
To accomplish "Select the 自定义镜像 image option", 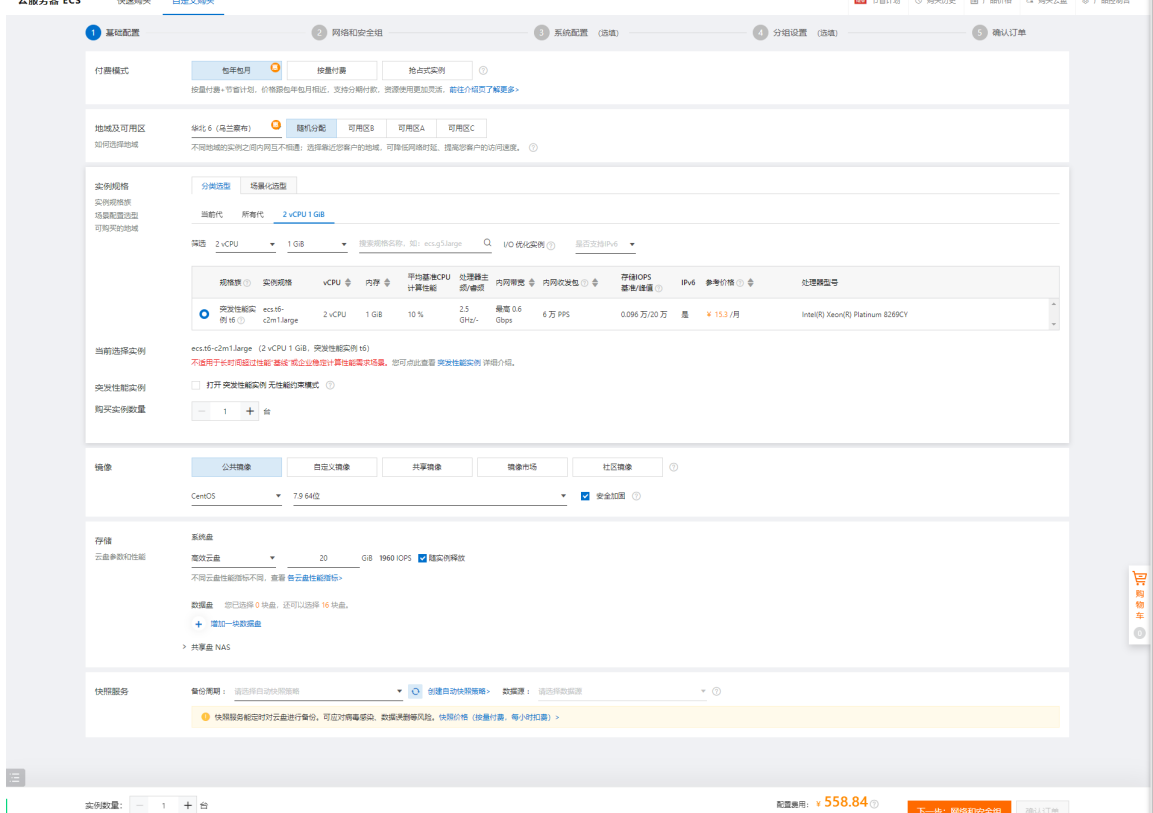I will (x=332, y=467).
